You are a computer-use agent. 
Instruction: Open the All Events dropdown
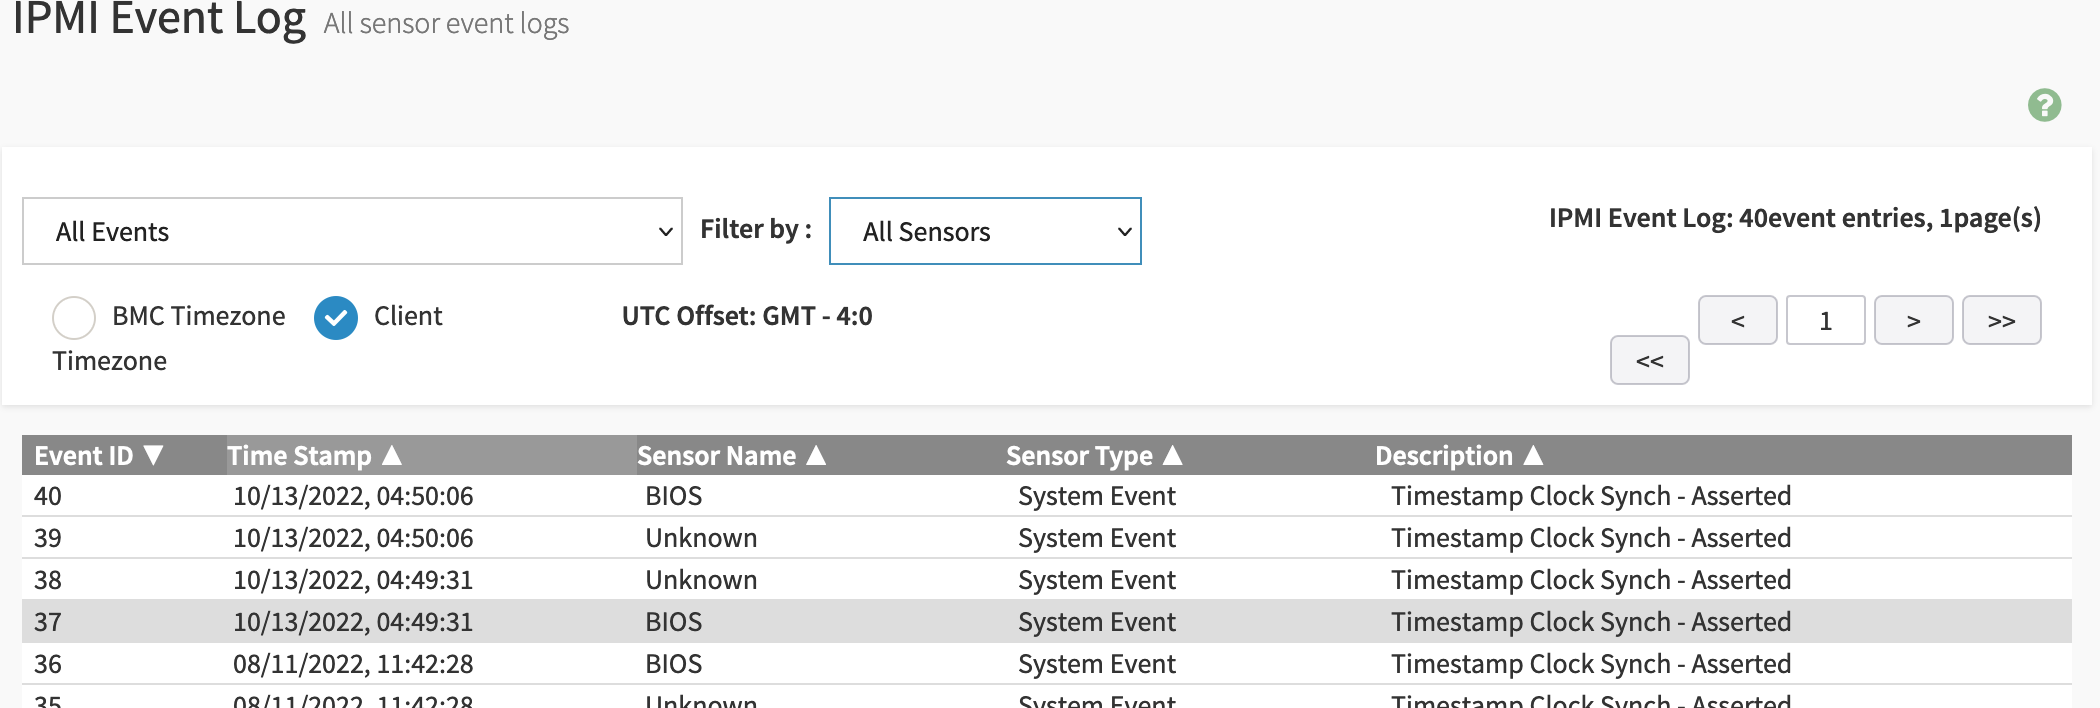tap(352, 231)
